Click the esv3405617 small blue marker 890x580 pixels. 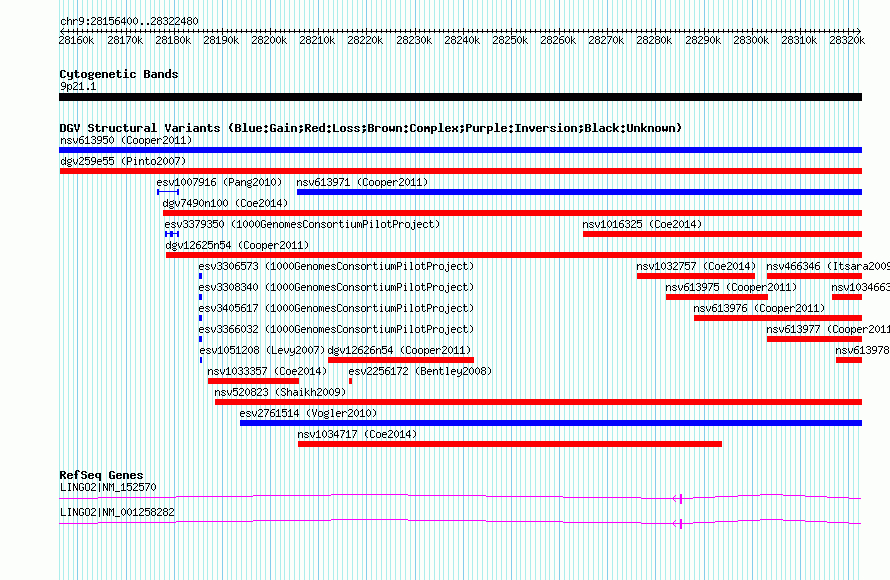pos(200,318)
